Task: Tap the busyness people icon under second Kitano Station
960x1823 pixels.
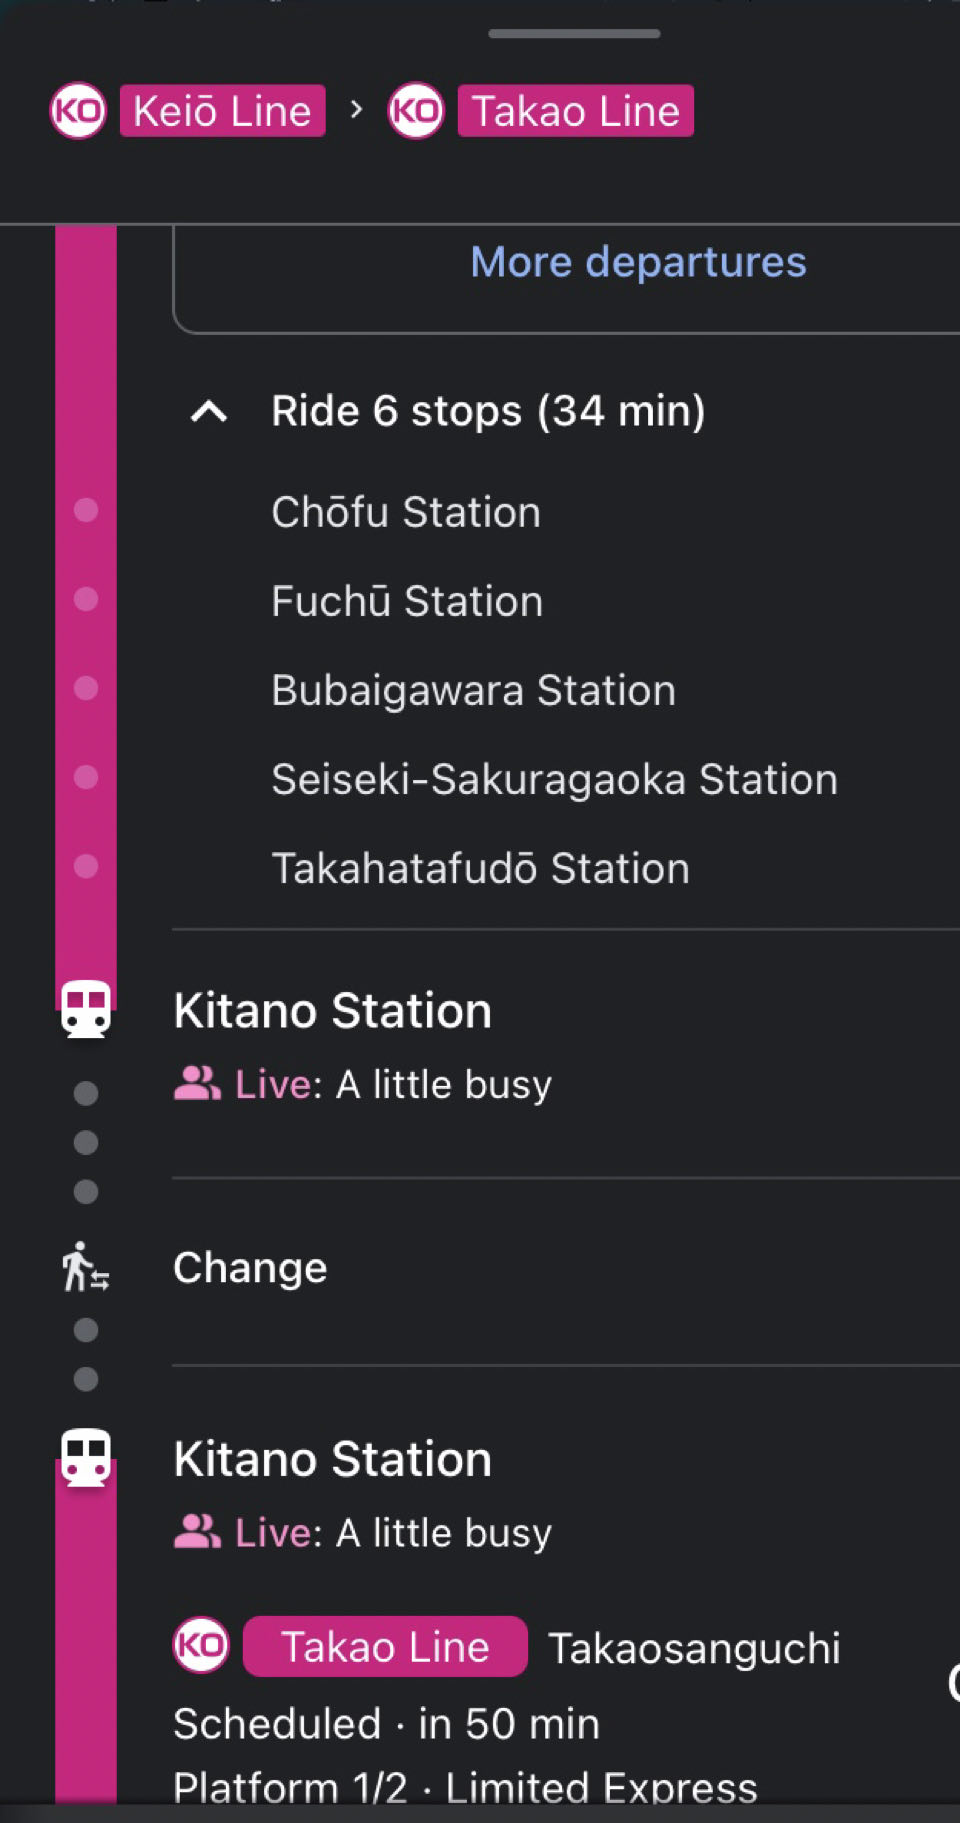Action: tap(197, 1532)
